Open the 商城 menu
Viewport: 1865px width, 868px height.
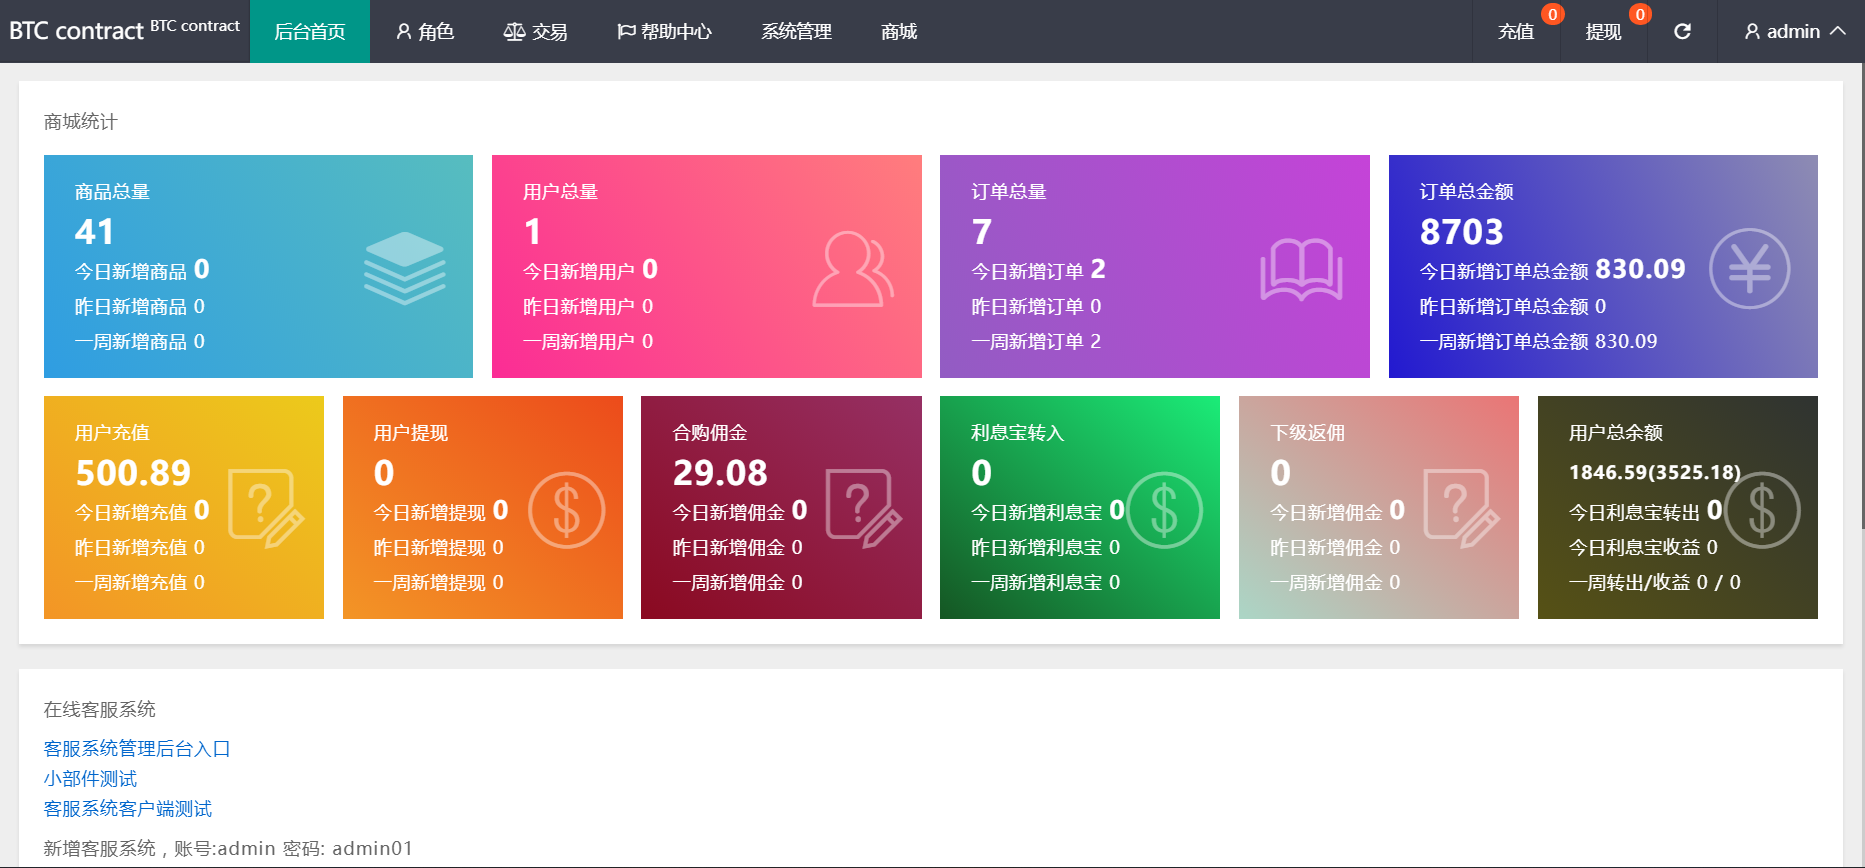(x=899, y=31)
